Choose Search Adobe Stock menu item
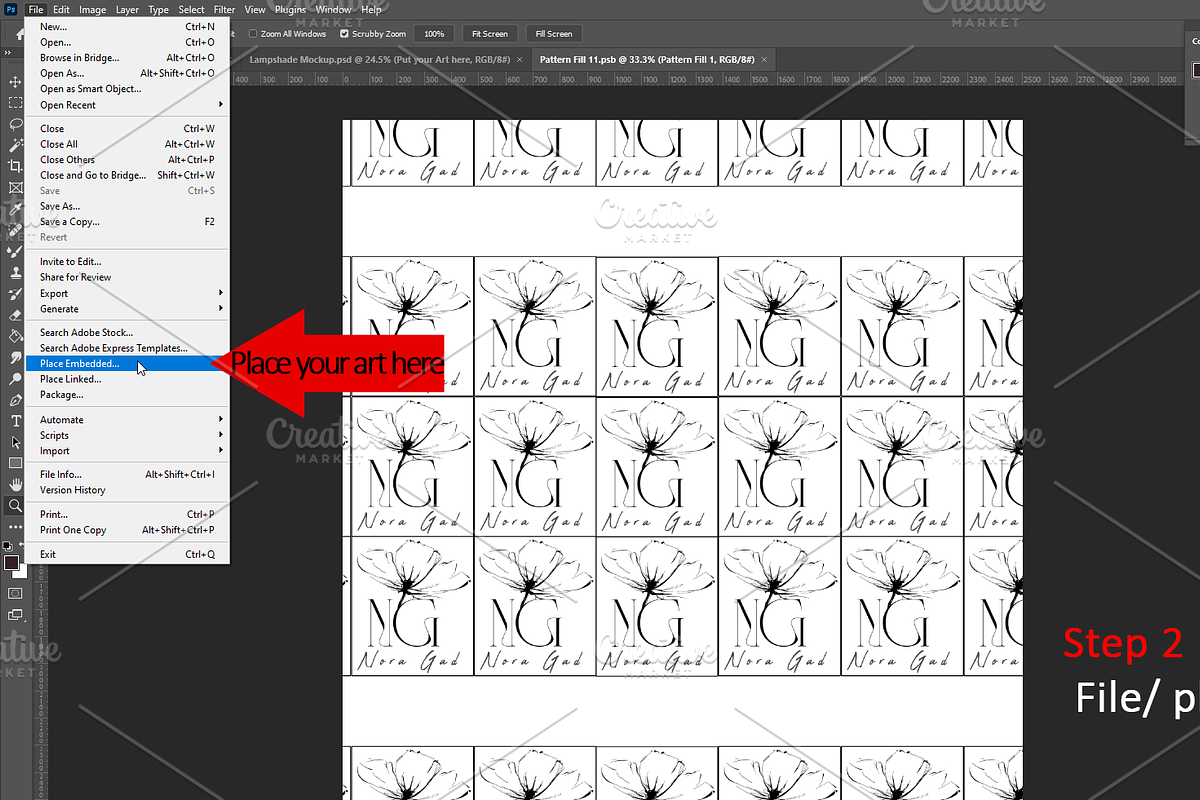 (x=127, y=333)
